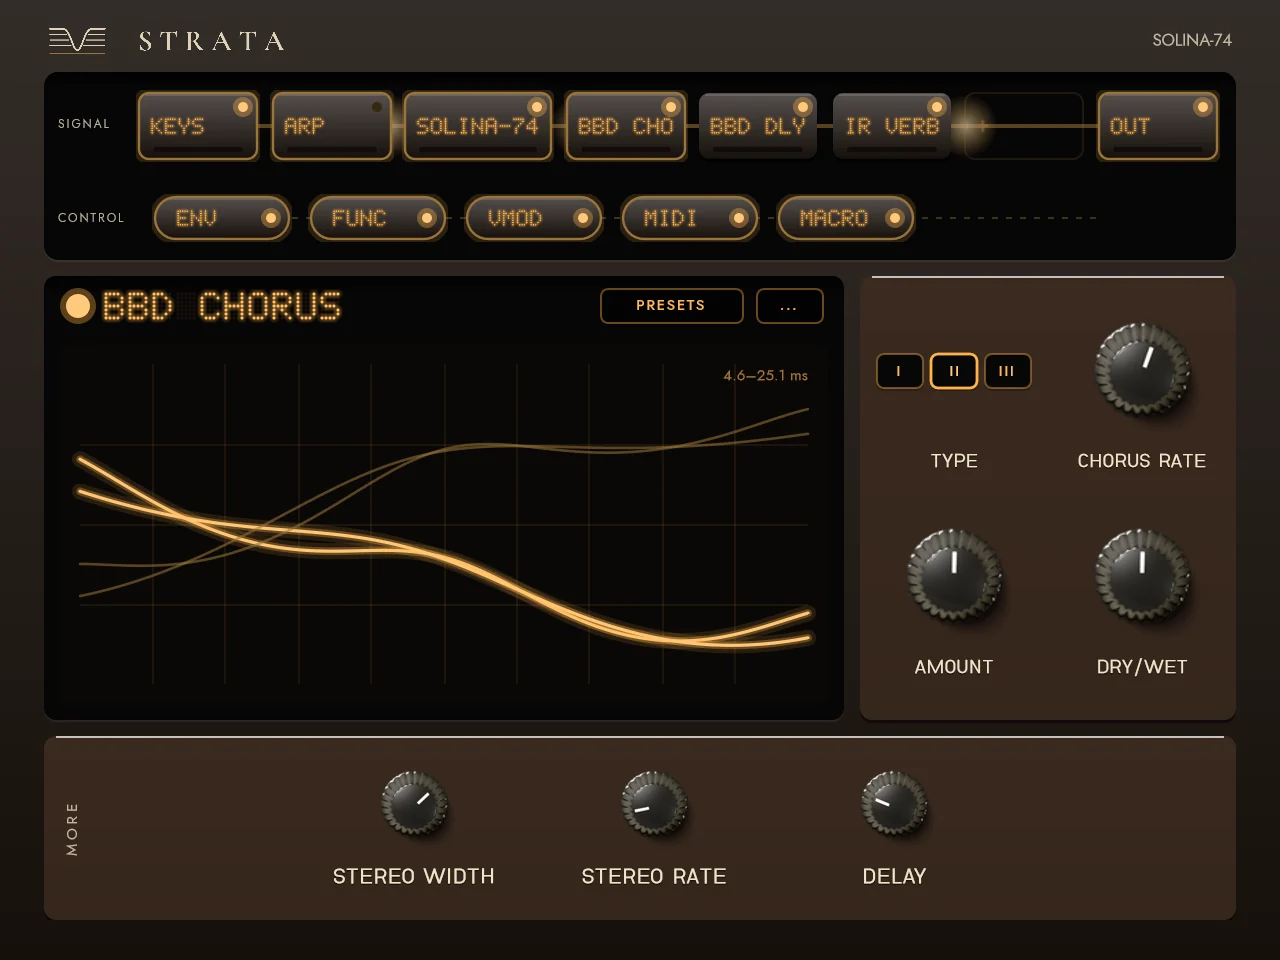
Task: Select the ARP signal module
Action: 331,126
